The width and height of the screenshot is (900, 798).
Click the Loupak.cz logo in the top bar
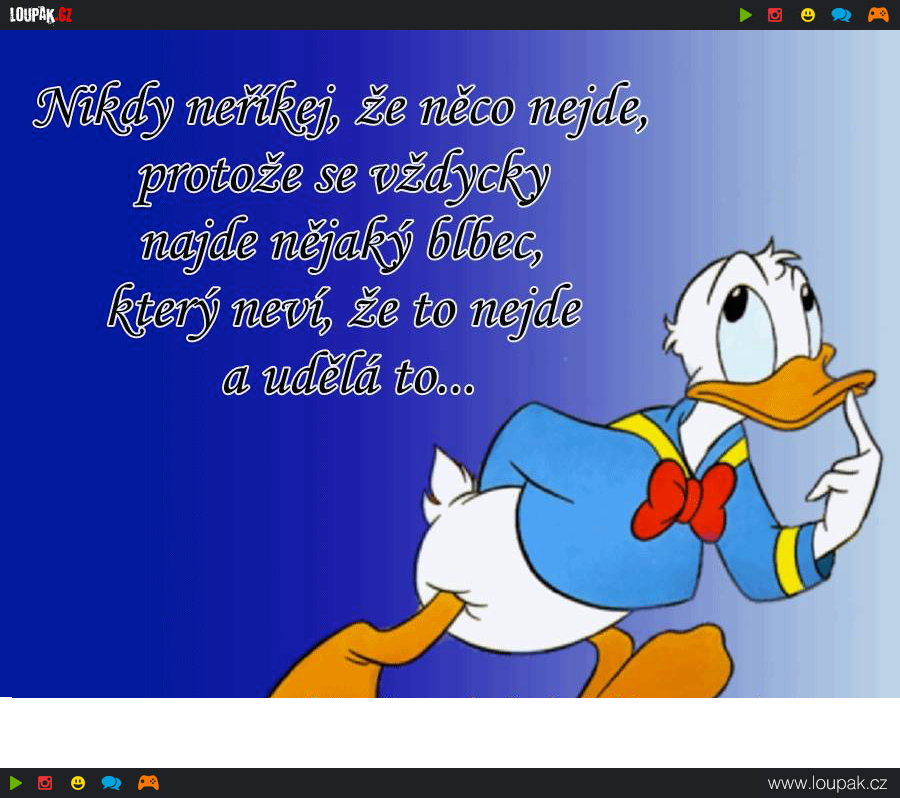(41, 15)
